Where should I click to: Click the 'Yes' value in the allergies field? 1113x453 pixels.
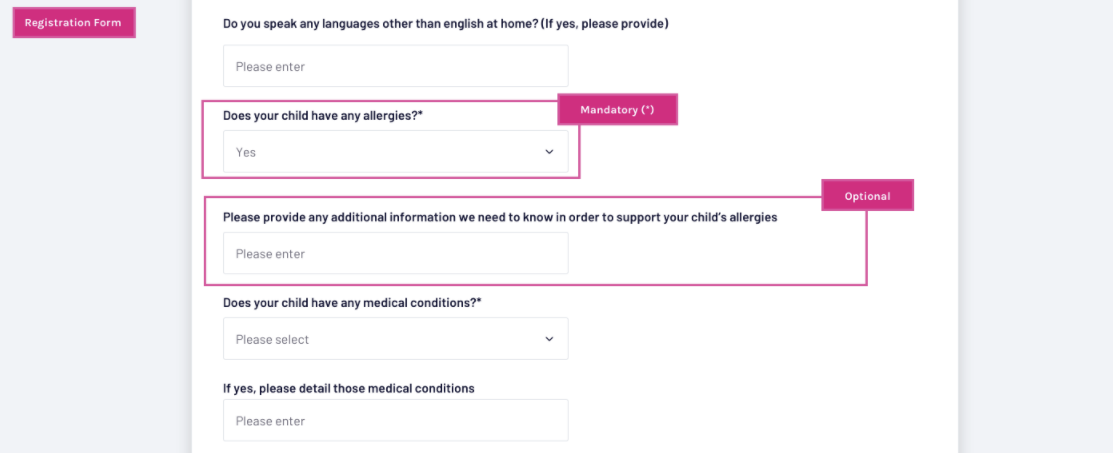[246, 153]
